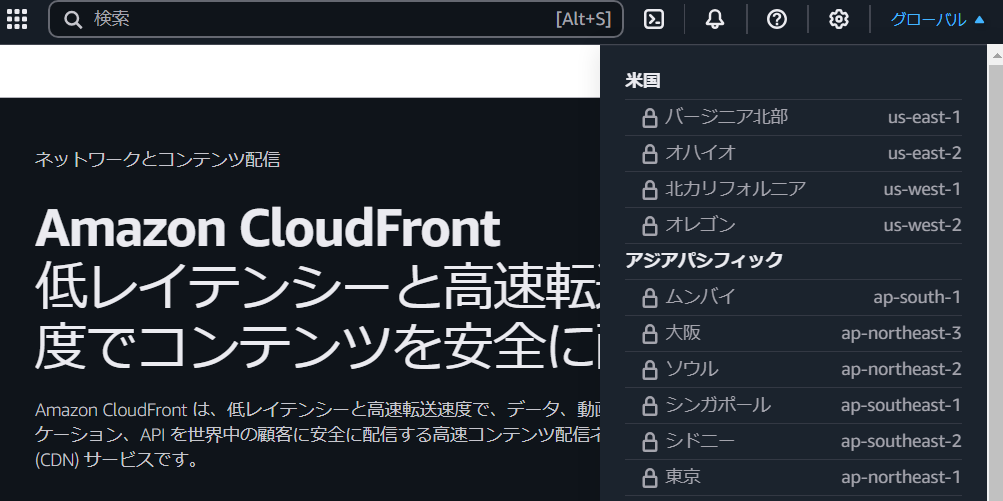Click the lock icon beside 北カリフォルニア
The height and width of the screenshot is (501, 1003).
click(x=649, y=189)
